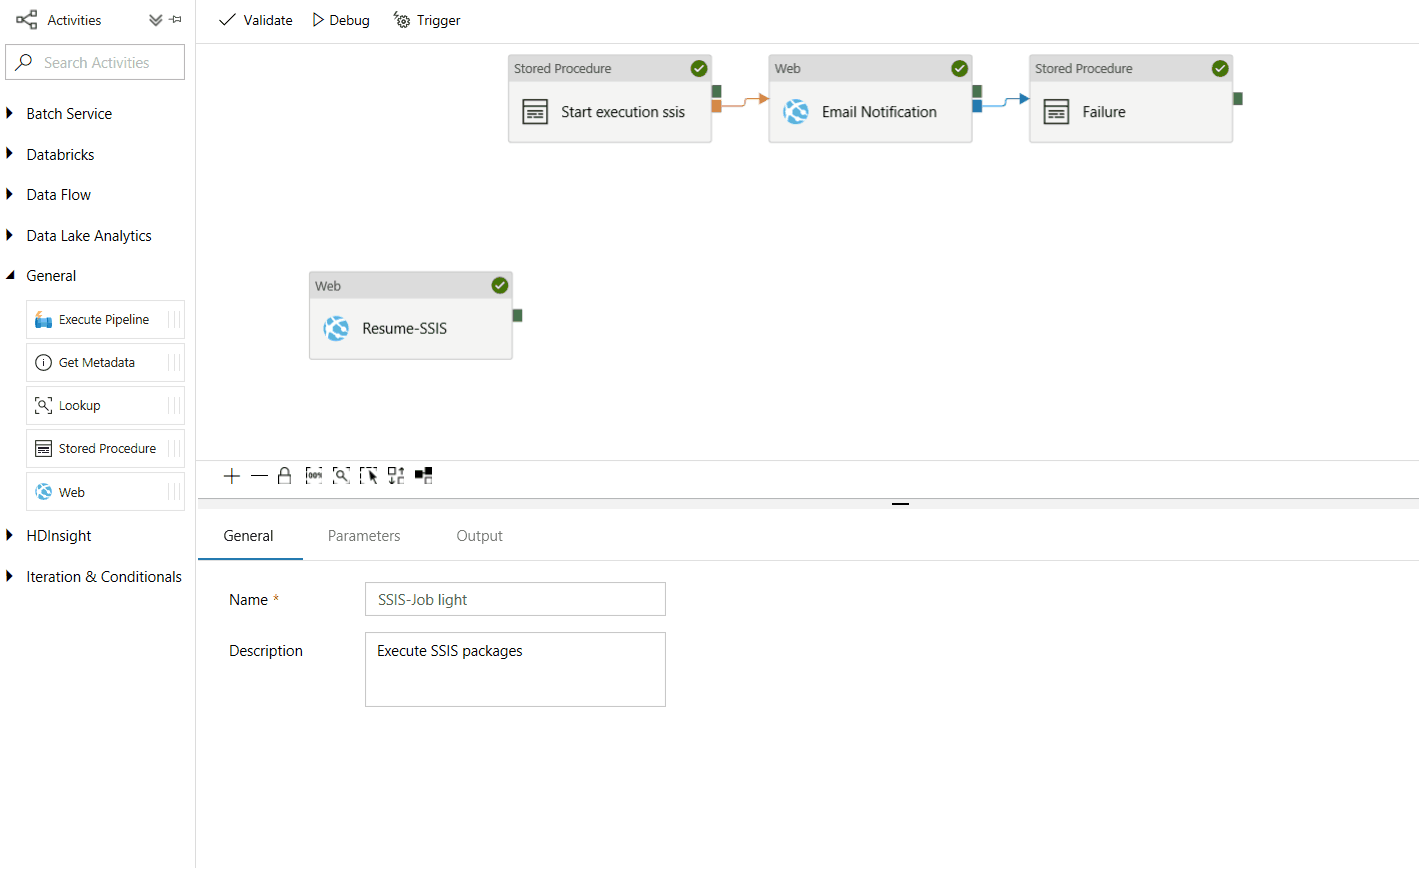The height and width of the screenshot is (870, 1419).
Task: Click the green checkmark on Email Notification
Action: [959, 68]
